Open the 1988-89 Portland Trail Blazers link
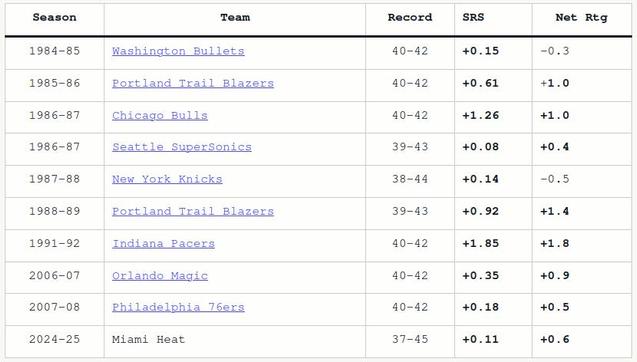 click(x=193, y=211)
